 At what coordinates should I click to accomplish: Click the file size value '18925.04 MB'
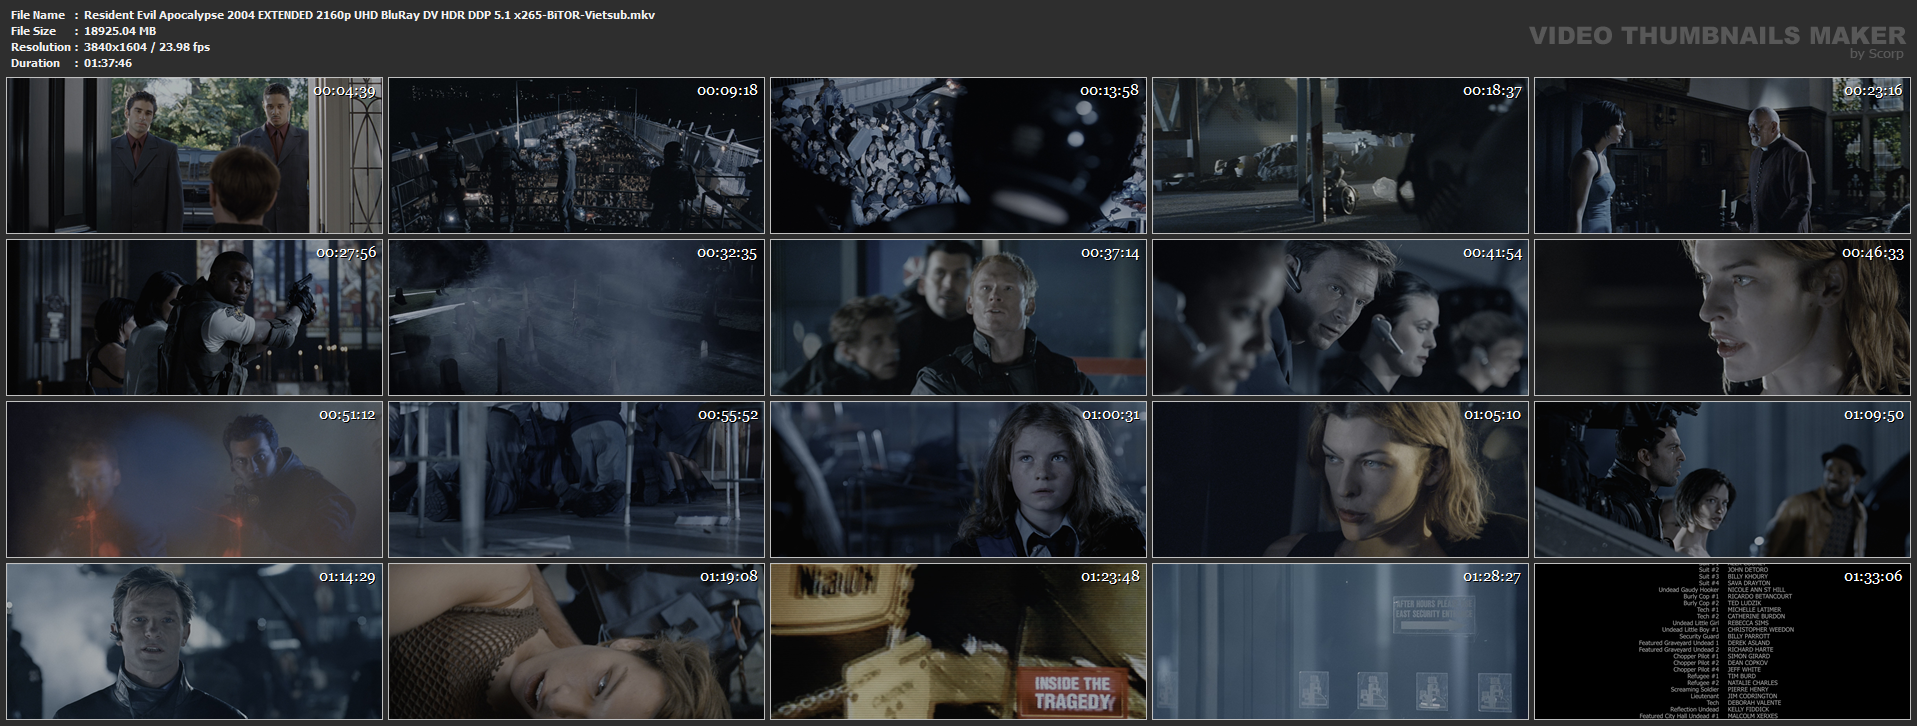point(120,31)
